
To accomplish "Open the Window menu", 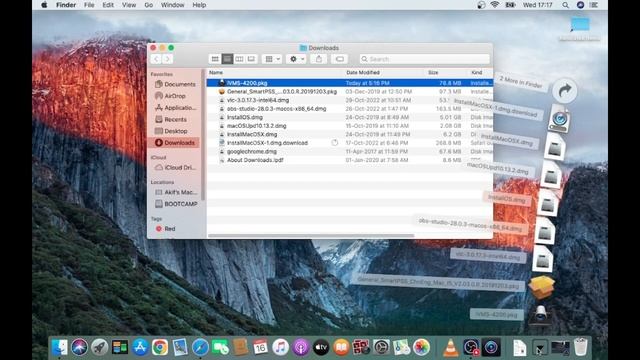I will tap(173, 5).
